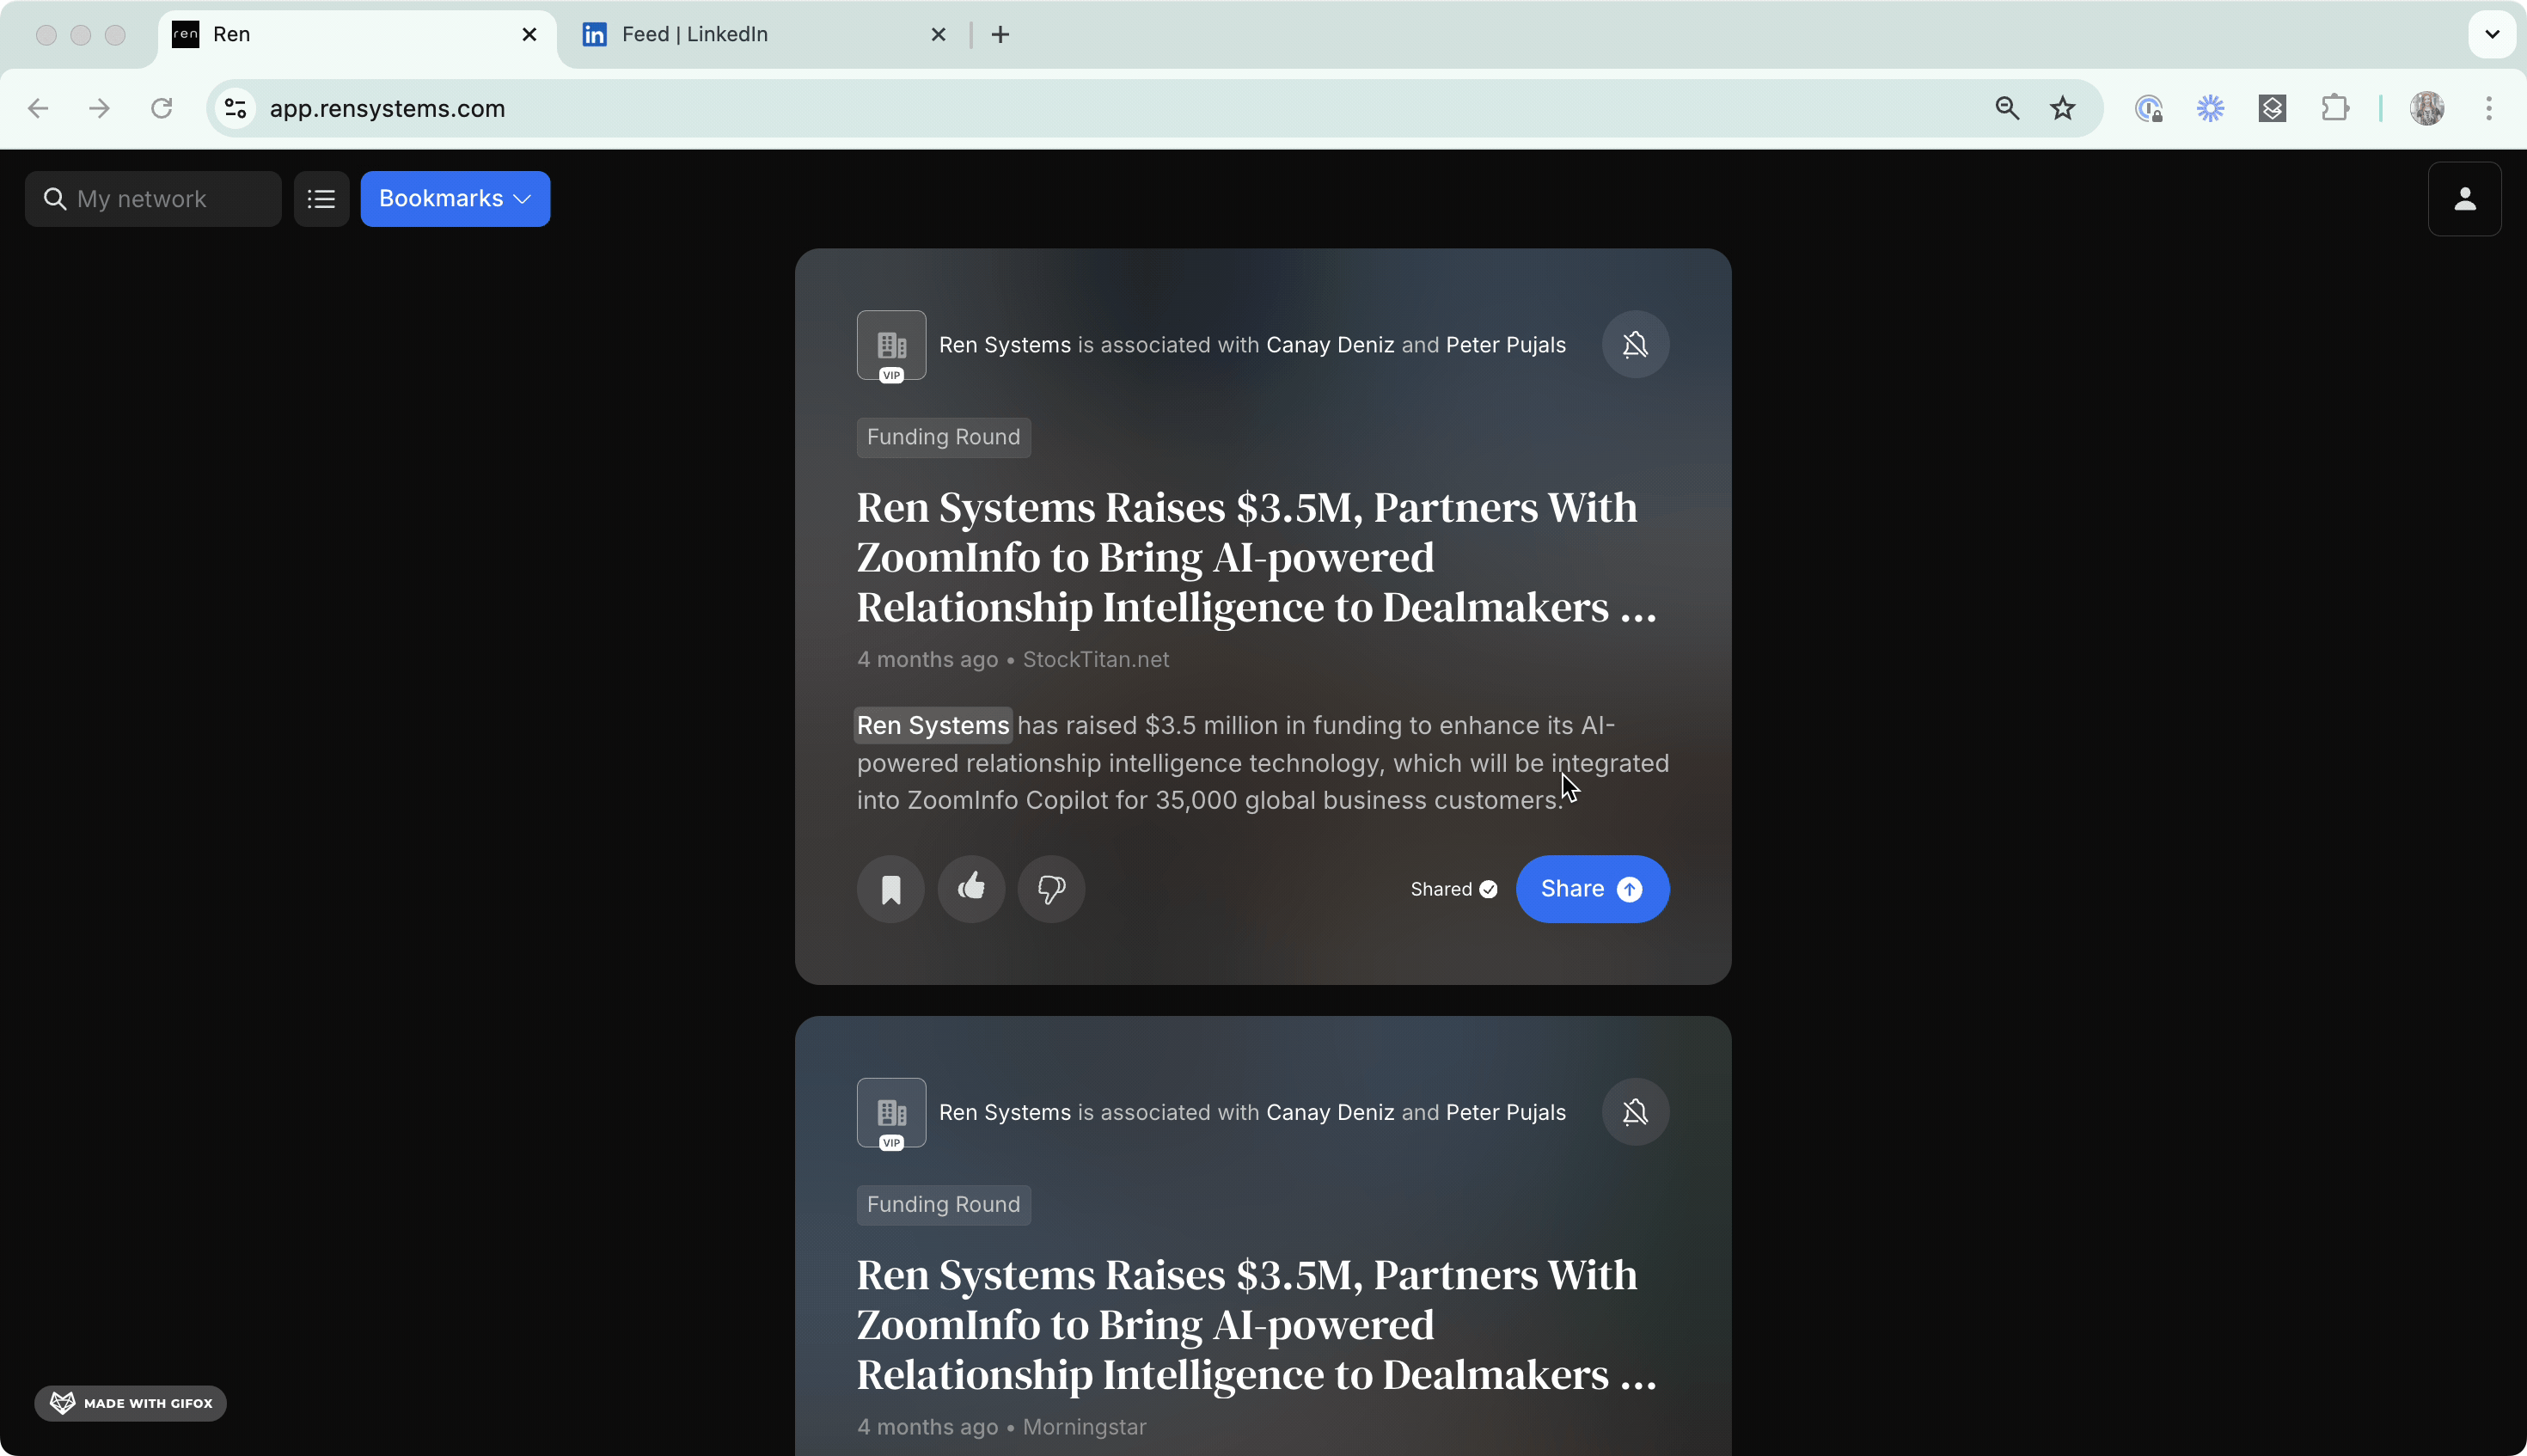Open the list view icon button

pos(321,199)
